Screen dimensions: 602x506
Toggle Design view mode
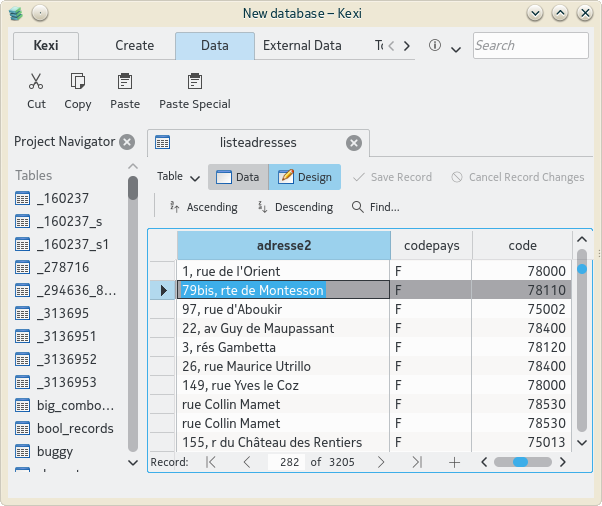pyautogui.click(x=304, y=177)
